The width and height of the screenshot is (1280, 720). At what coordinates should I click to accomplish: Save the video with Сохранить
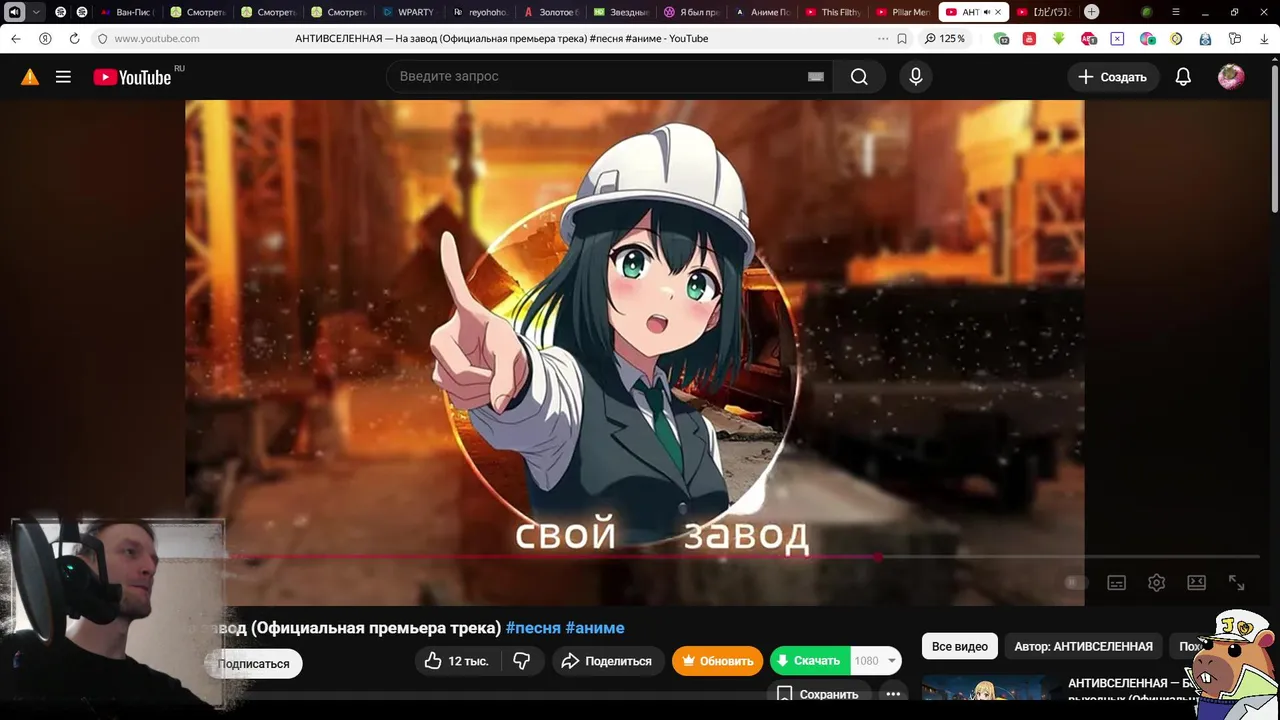coord(818,694)
